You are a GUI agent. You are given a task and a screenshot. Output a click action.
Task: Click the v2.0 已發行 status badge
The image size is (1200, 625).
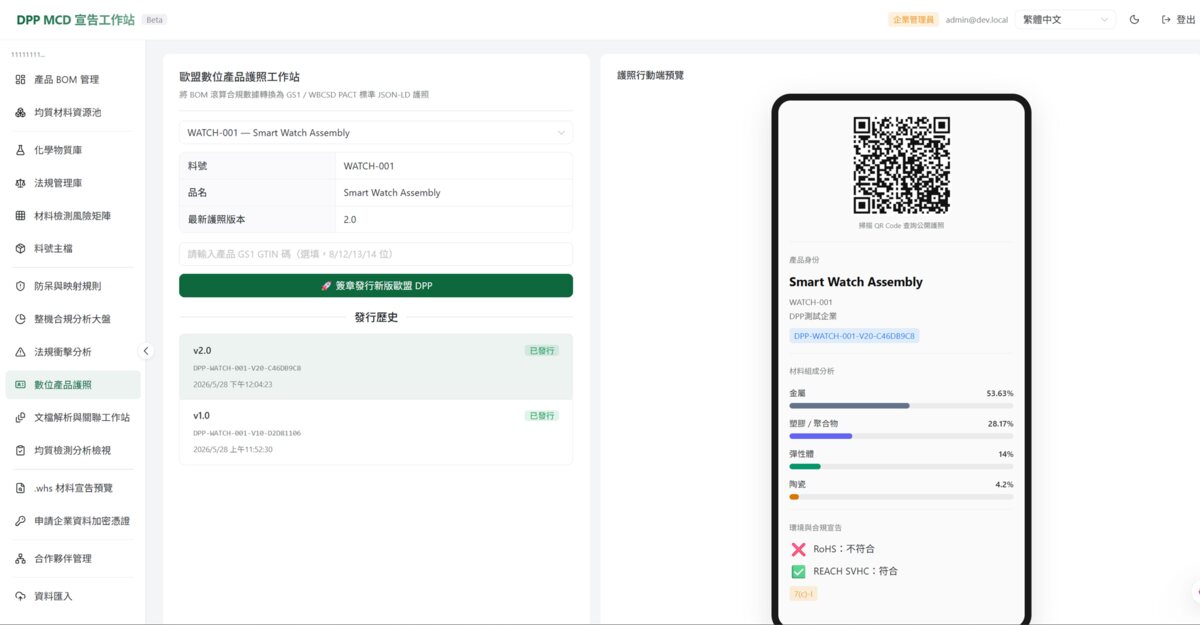click(x=542, y=351)
